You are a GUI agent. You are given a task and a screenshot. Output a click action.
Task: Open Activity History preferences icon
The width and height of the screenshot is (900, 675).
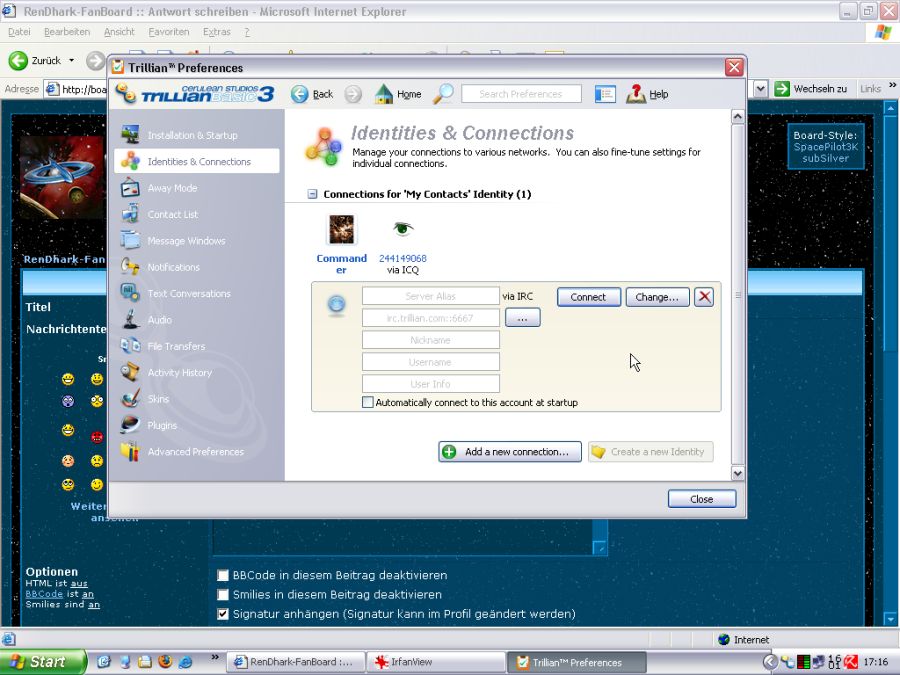(x=130, y=373)
